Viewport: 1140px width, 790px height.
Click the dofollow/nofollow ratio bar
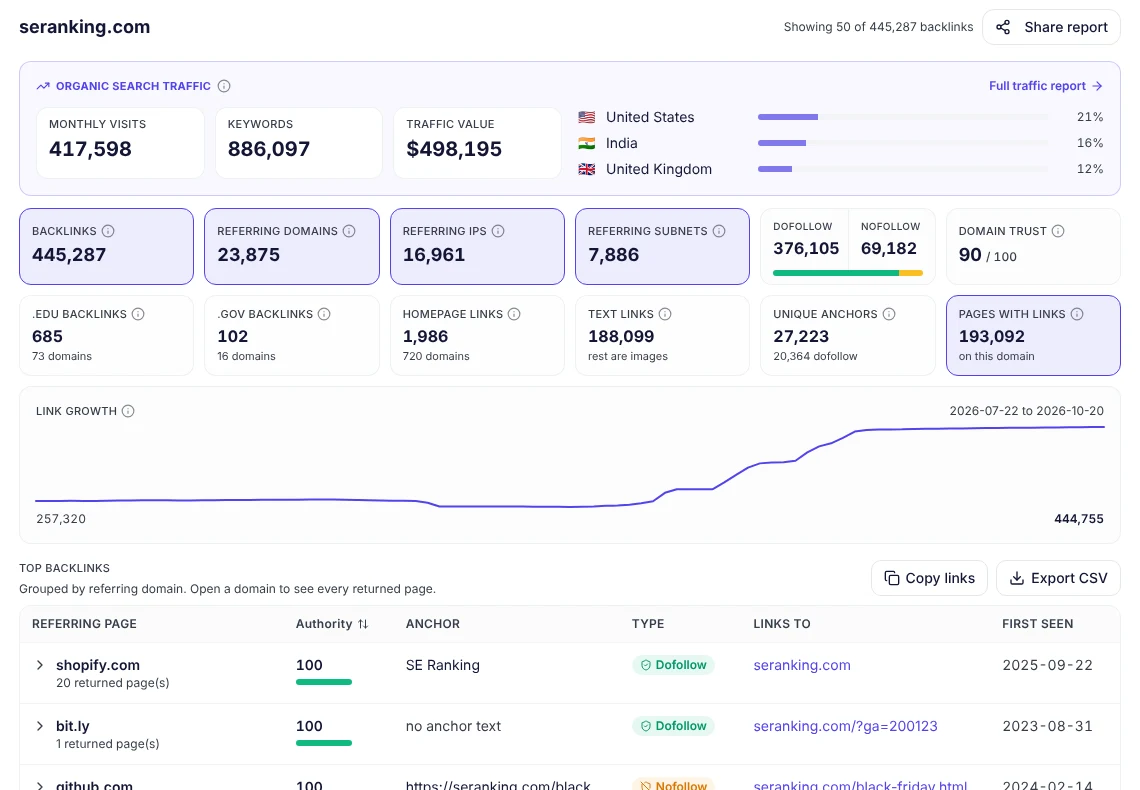(848, 273)
